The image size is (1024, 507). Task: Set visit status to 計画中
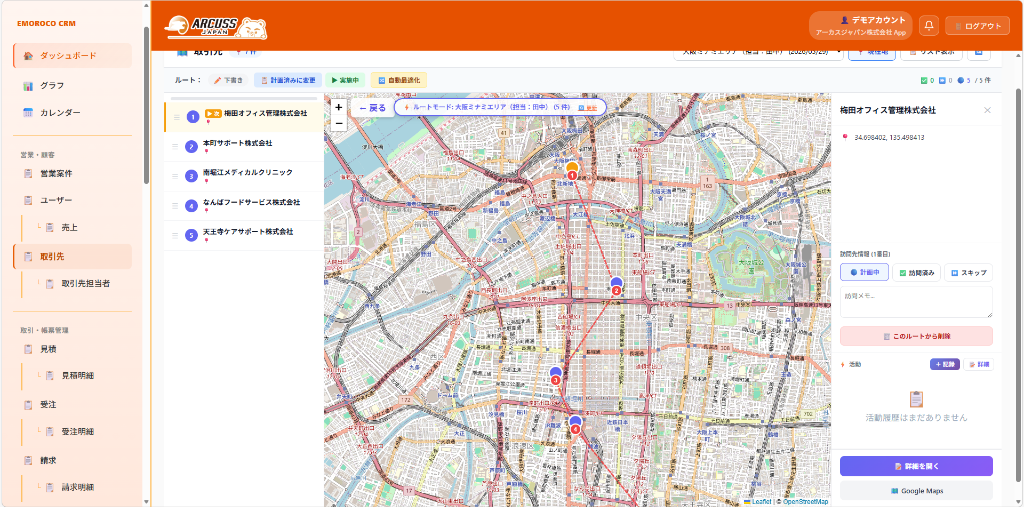point(864,272)
